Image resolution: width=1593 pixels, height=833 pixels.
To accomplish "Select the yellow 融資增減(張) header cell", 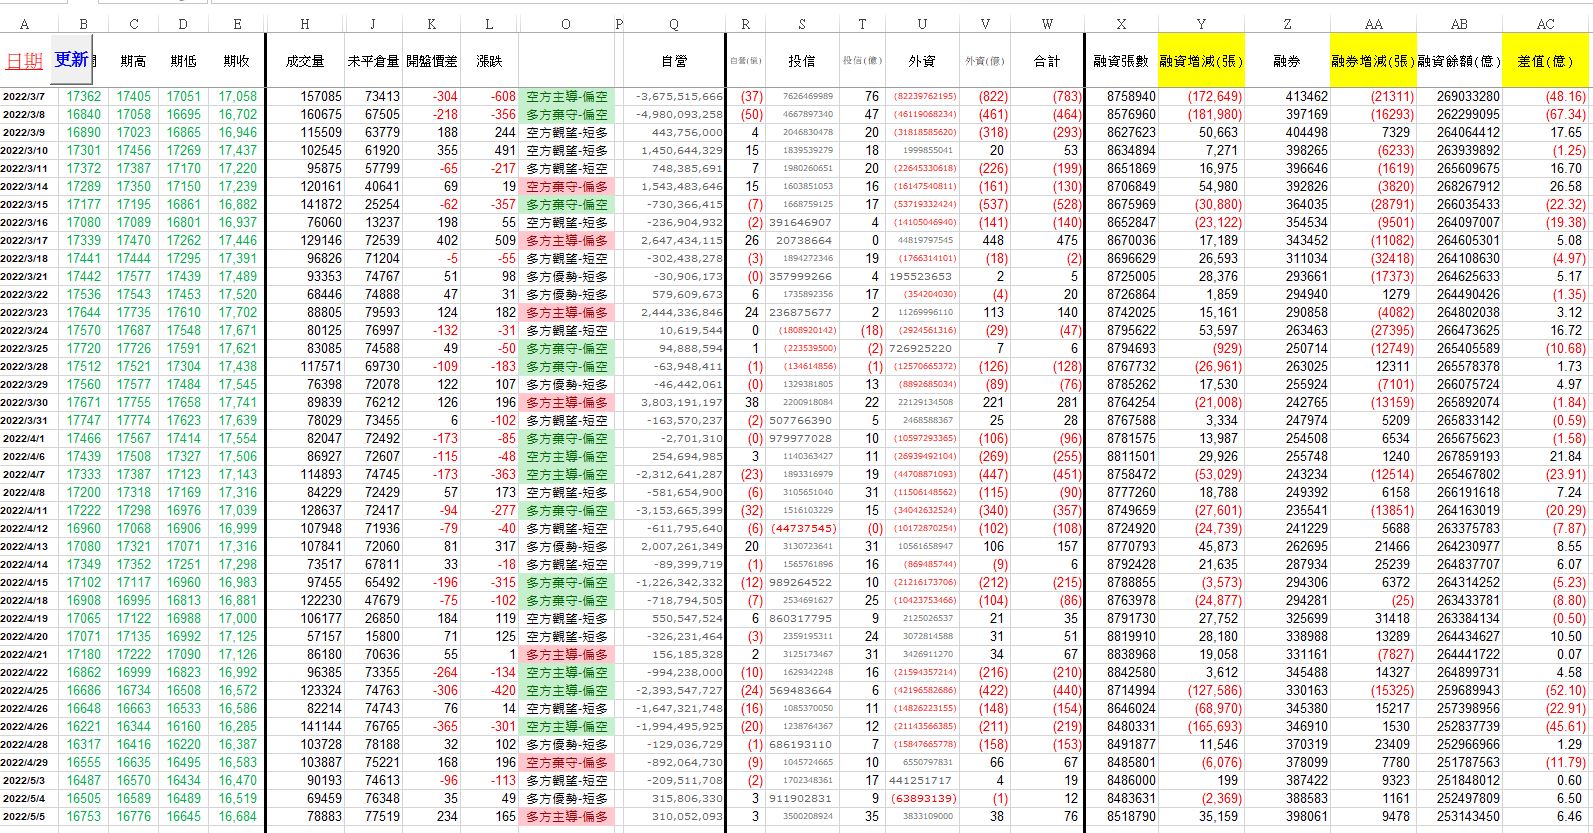I will pyautogui.click(x=1201, y=61).
